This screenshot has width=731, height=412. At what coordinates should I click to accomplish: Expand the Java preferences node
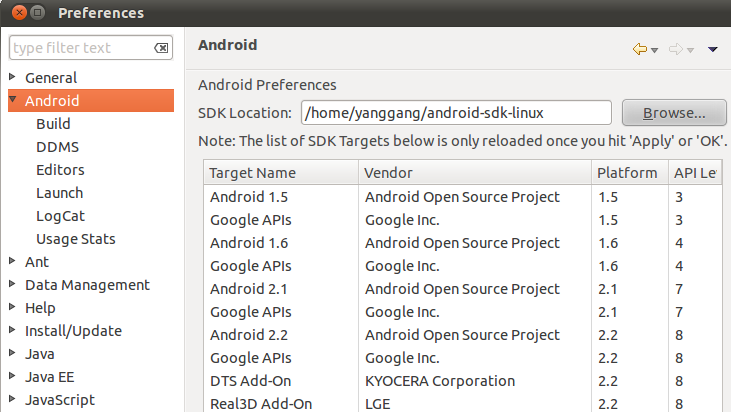point(12,353)
